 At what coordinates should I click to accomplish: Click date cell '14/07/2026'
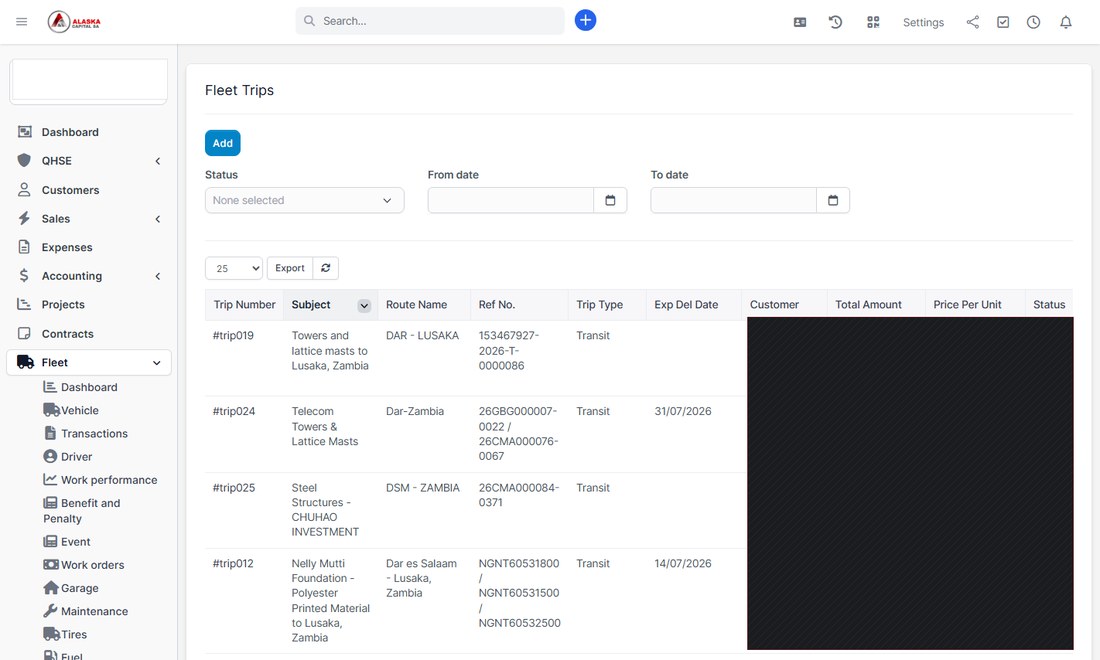[683, 563]
